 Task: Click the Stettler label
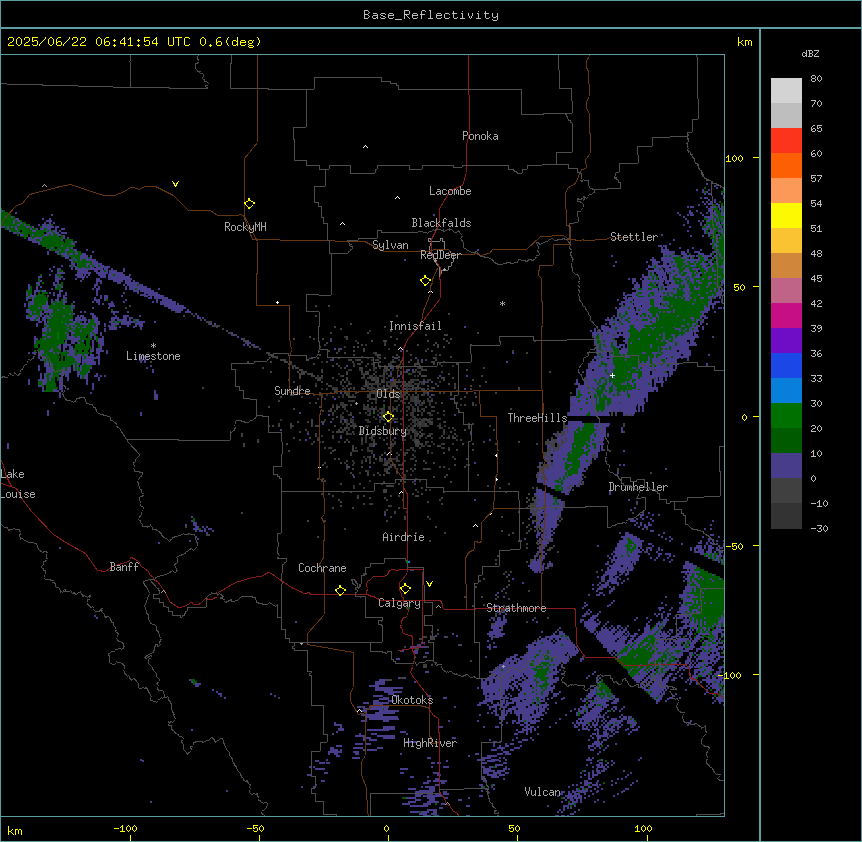click(x=634, y=237)
